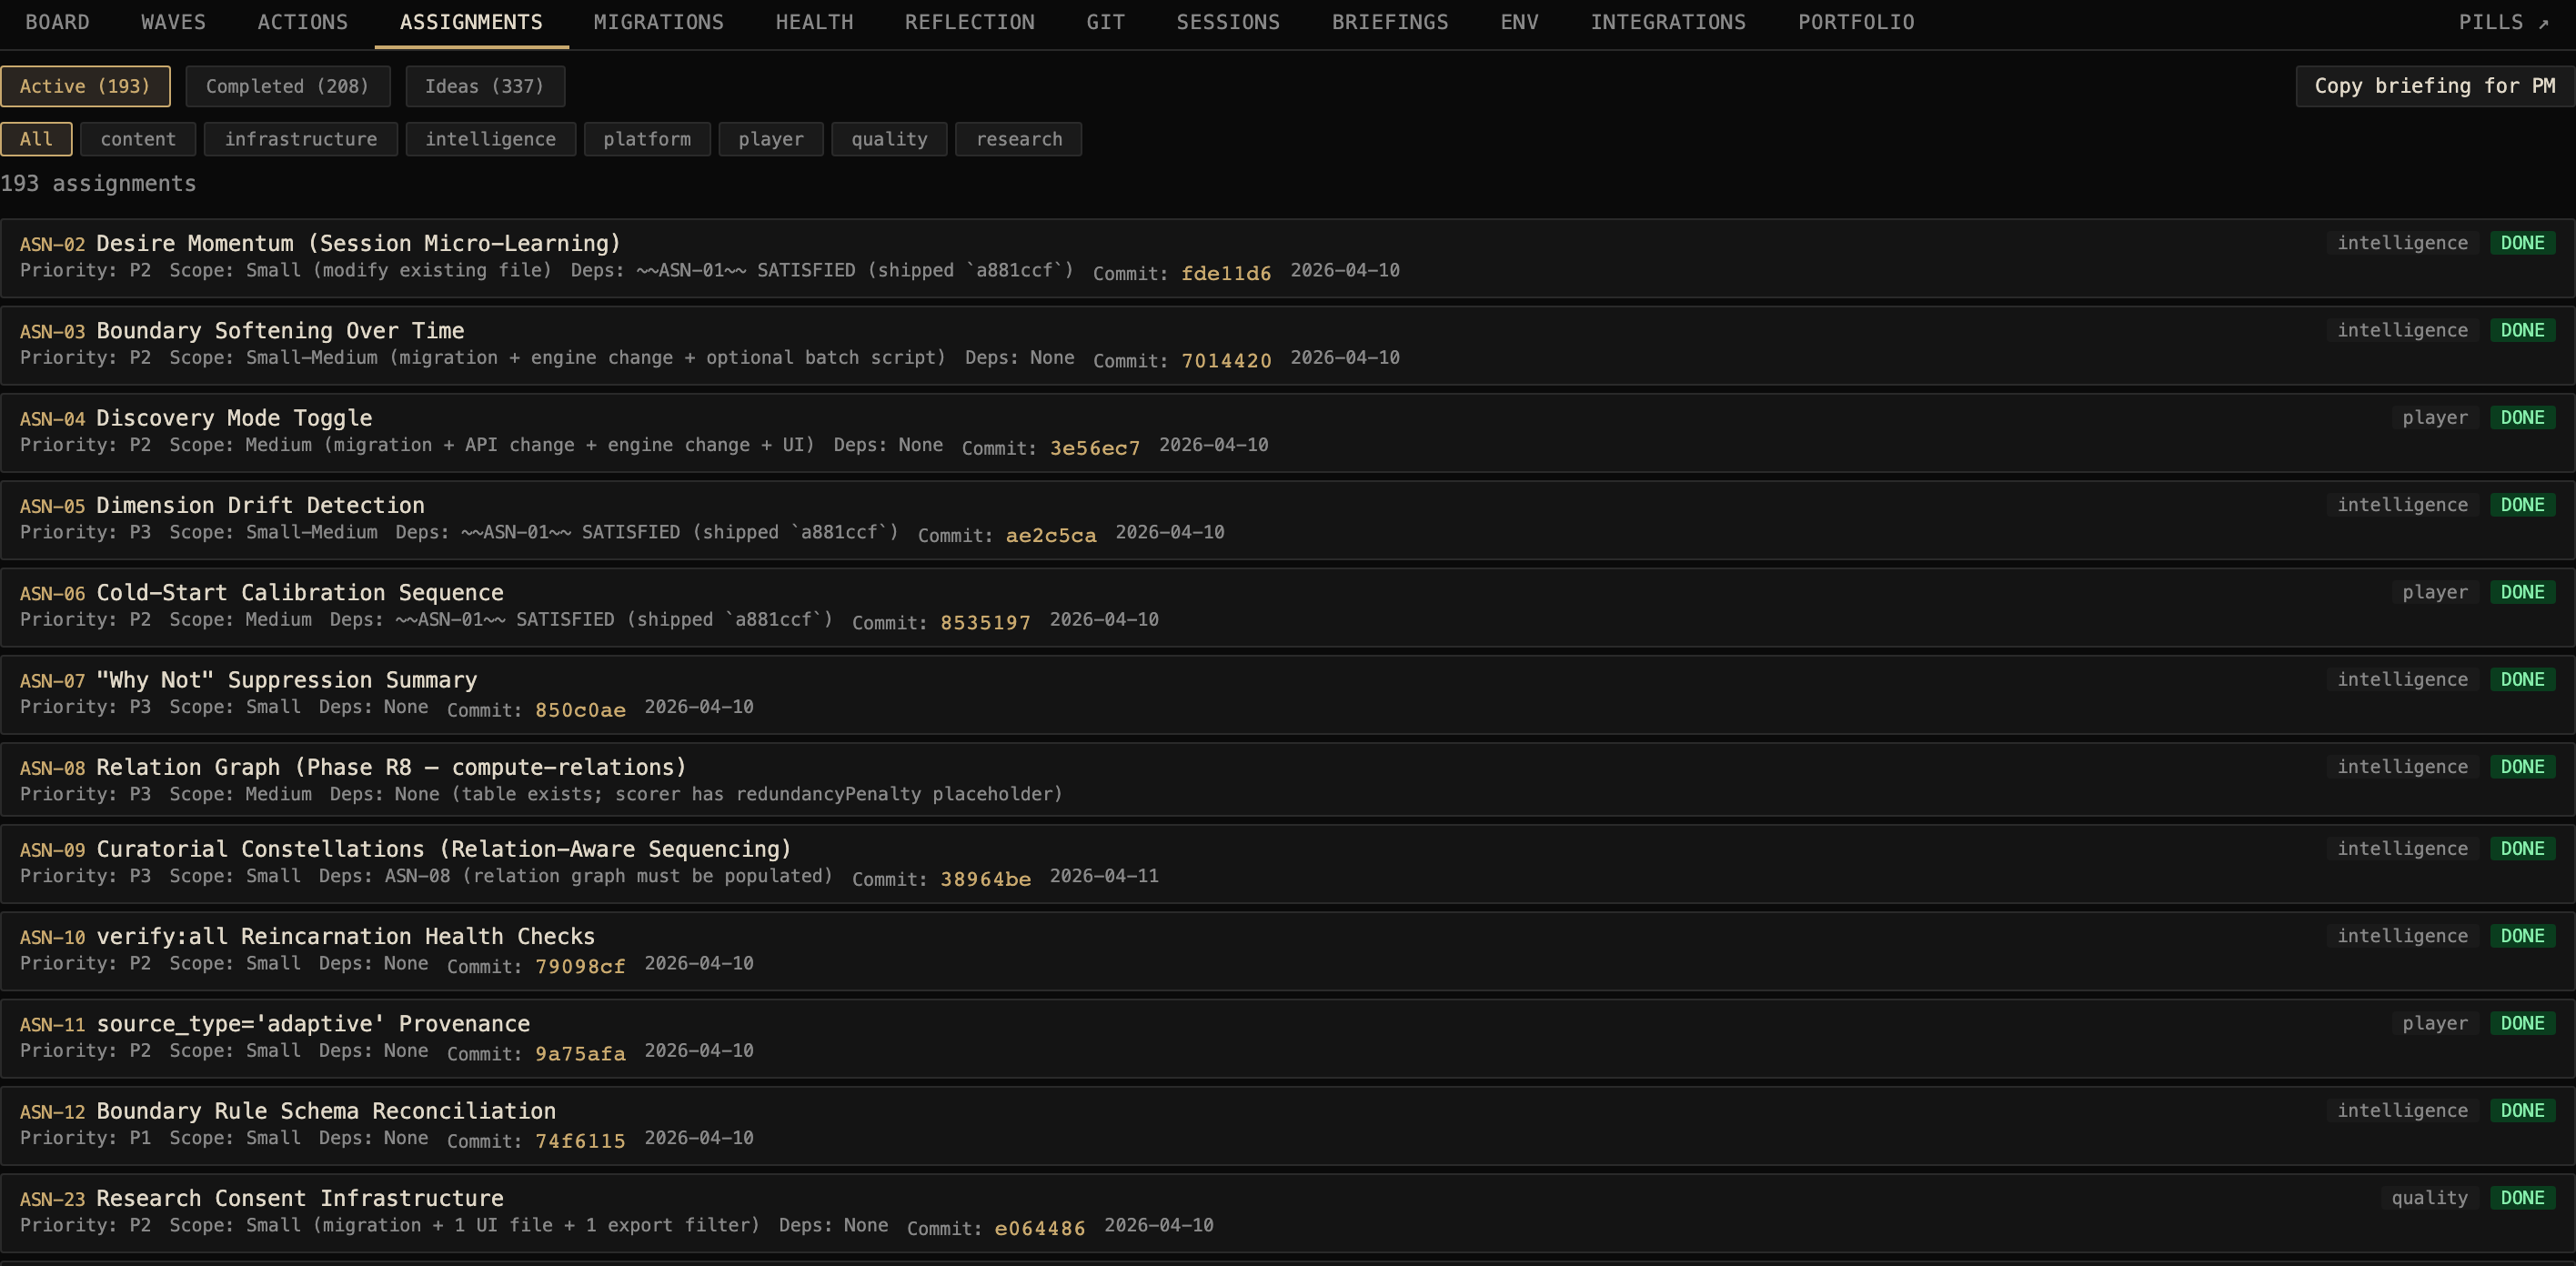The image size is (2576, 1266).
Task: Open the ACTIONS tab
Action: click(x=302, y=22)
